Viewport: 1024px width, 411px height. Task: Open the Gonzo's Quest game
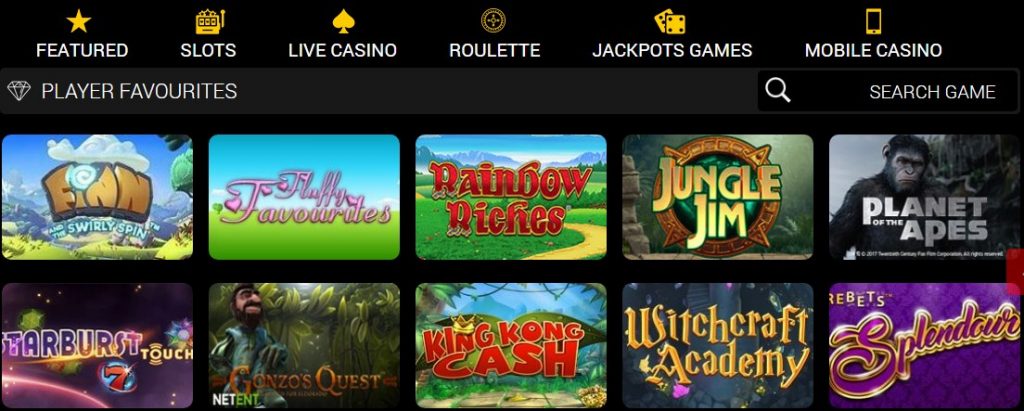[x=304, y=346]
